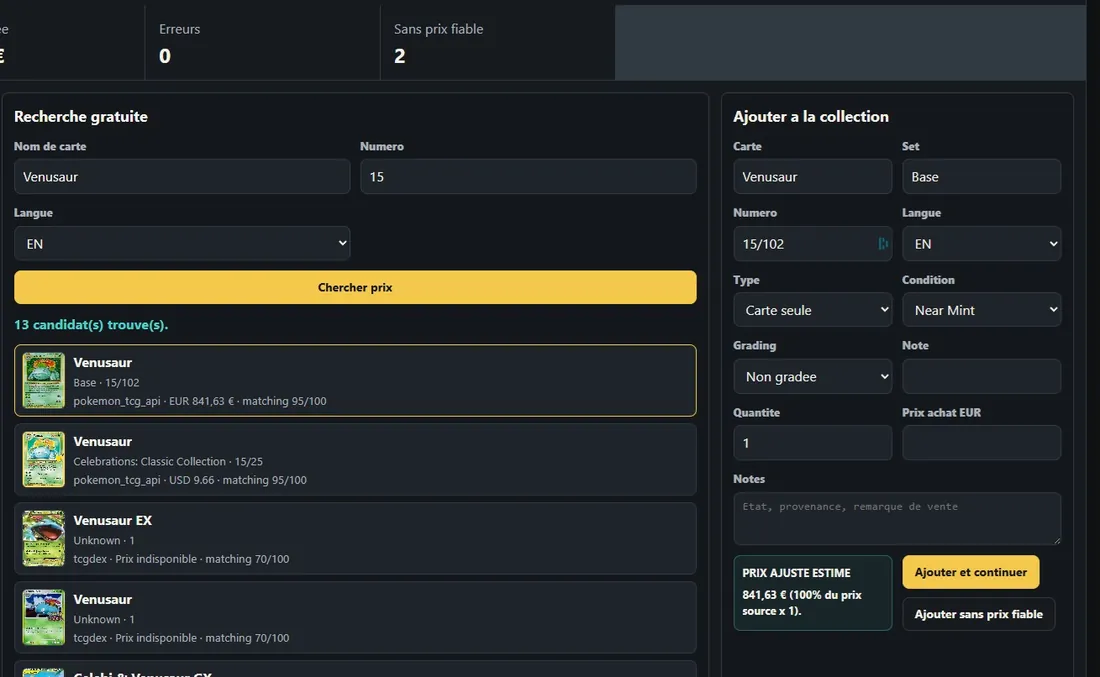Image resolution: width=1100 pixels, height=677 pixels.
Task: Choose the Venusaur EX candidate title
Action: (112, 521)
